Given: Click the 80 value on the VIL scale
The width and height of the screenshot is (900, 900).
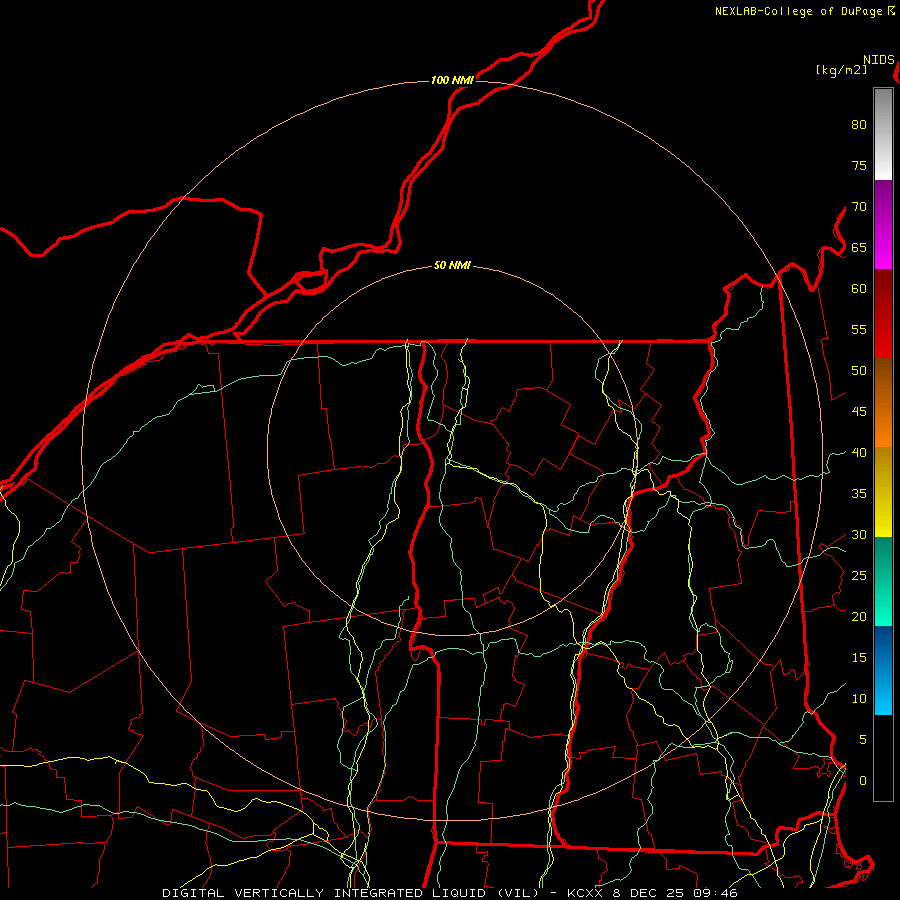Looking at the screenshot, I should tap(859, 125).
